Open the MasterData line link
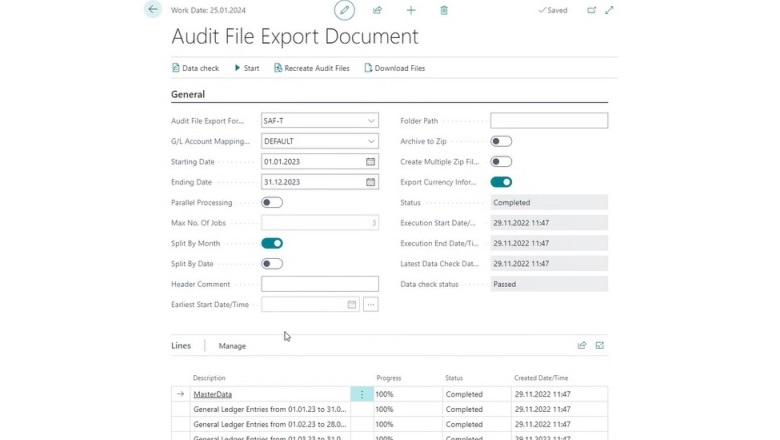Screen dimensions: 780x440 click(x=212, y=394)
